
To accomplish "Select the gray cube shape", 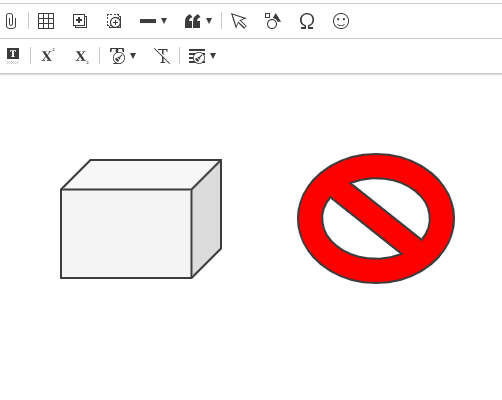I will (x=141, y=219).
